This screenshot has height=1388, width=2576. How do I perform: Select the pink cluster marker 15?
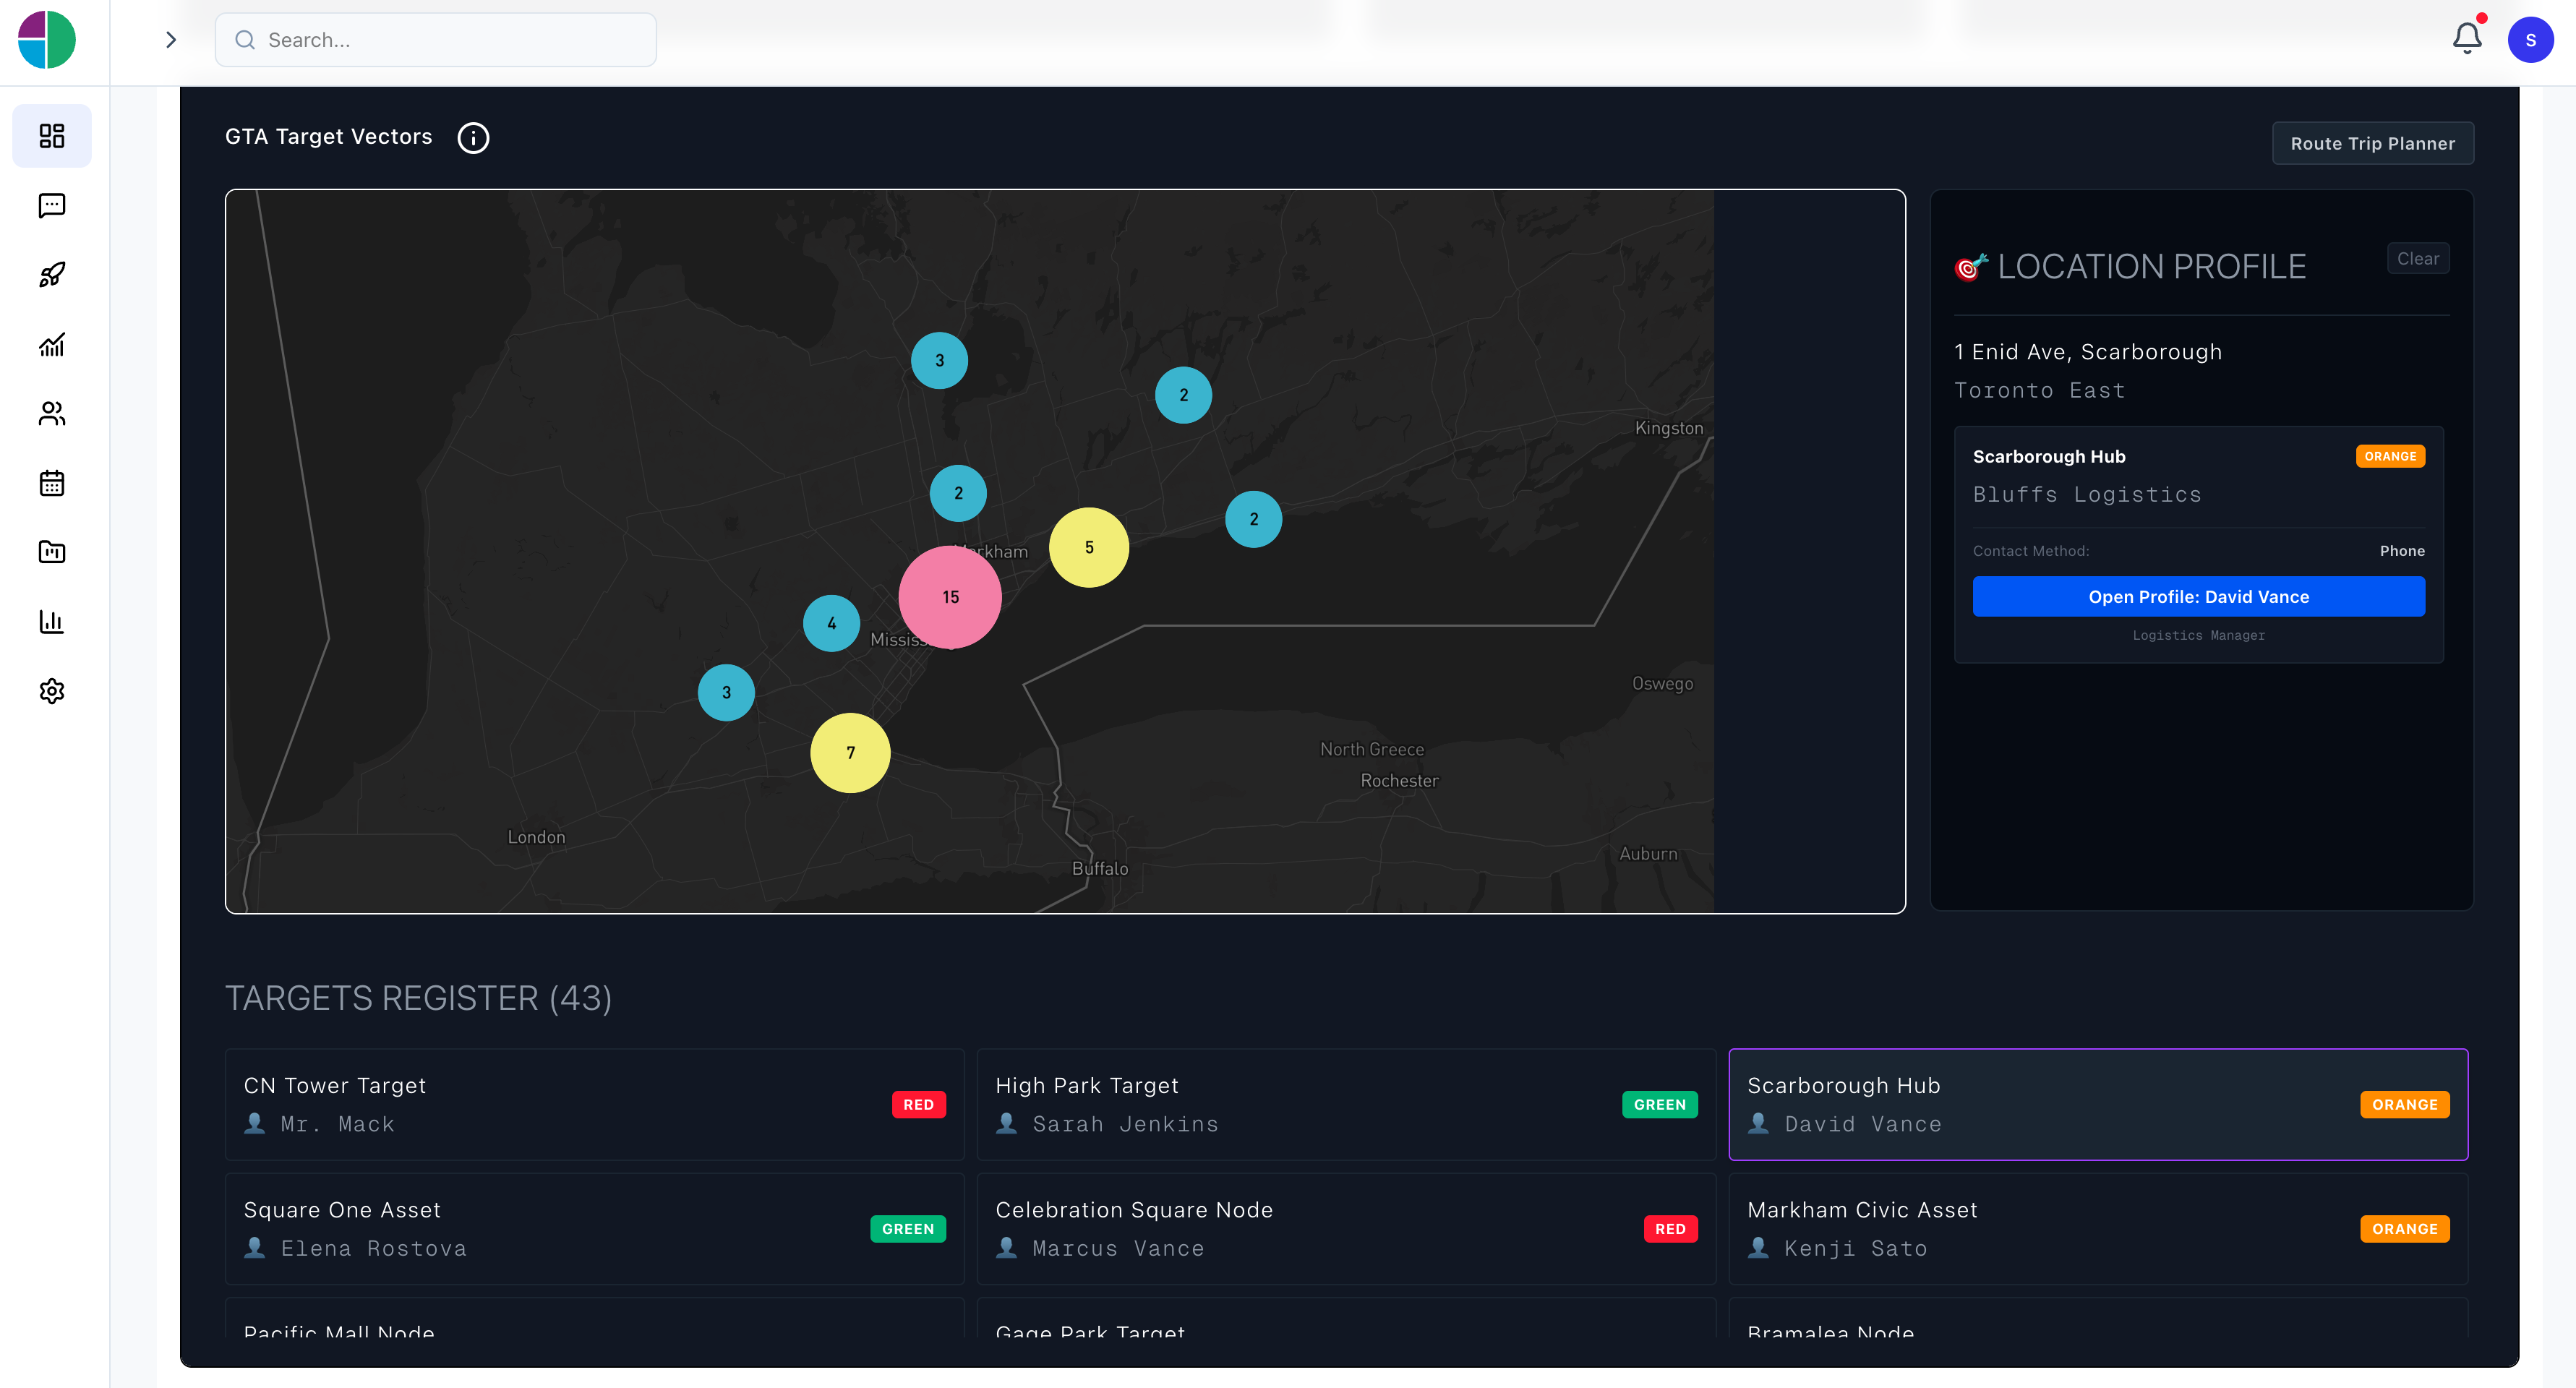(x=950, y=597)
